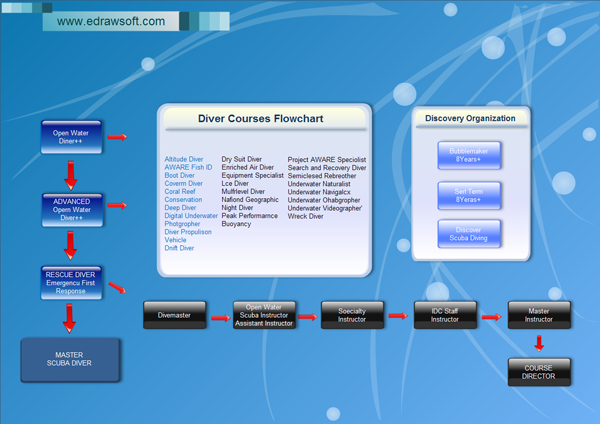Image resolution: width=600 pixels, height=424 pixels.
Task: Click the down arrow above MASTER SCUBA DIVER
Action: click(69, 318)
